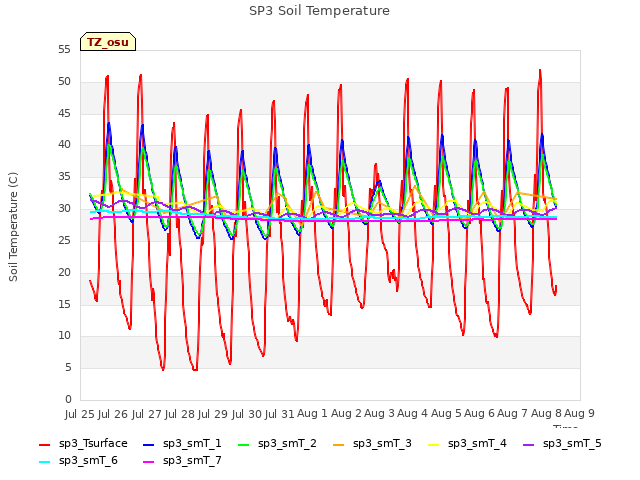Click the Aug 5 x-axis tick label

pos(446,414)
